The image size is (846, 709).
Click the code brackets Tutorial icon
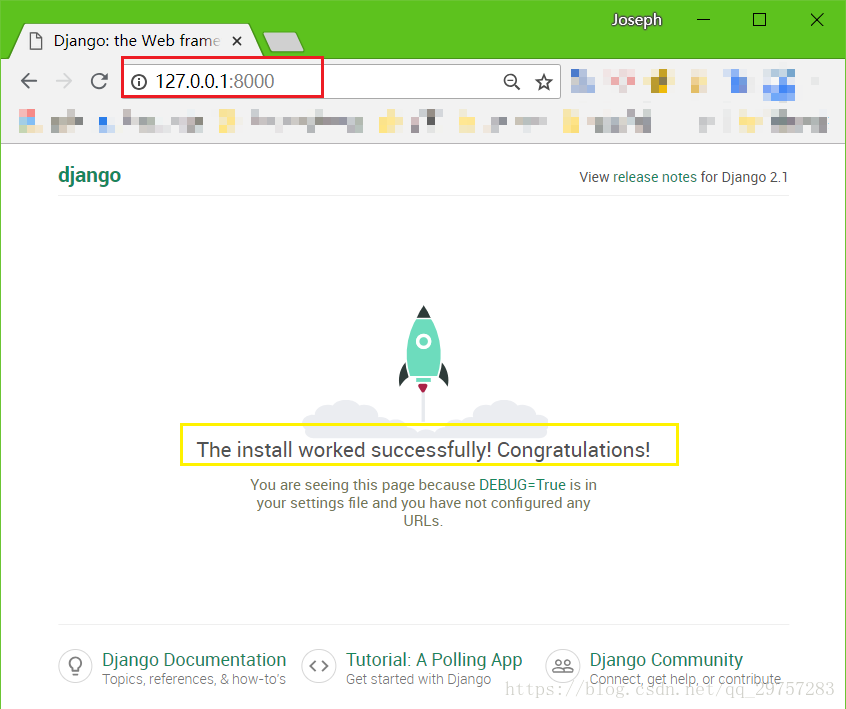click(x=319, y=666)
